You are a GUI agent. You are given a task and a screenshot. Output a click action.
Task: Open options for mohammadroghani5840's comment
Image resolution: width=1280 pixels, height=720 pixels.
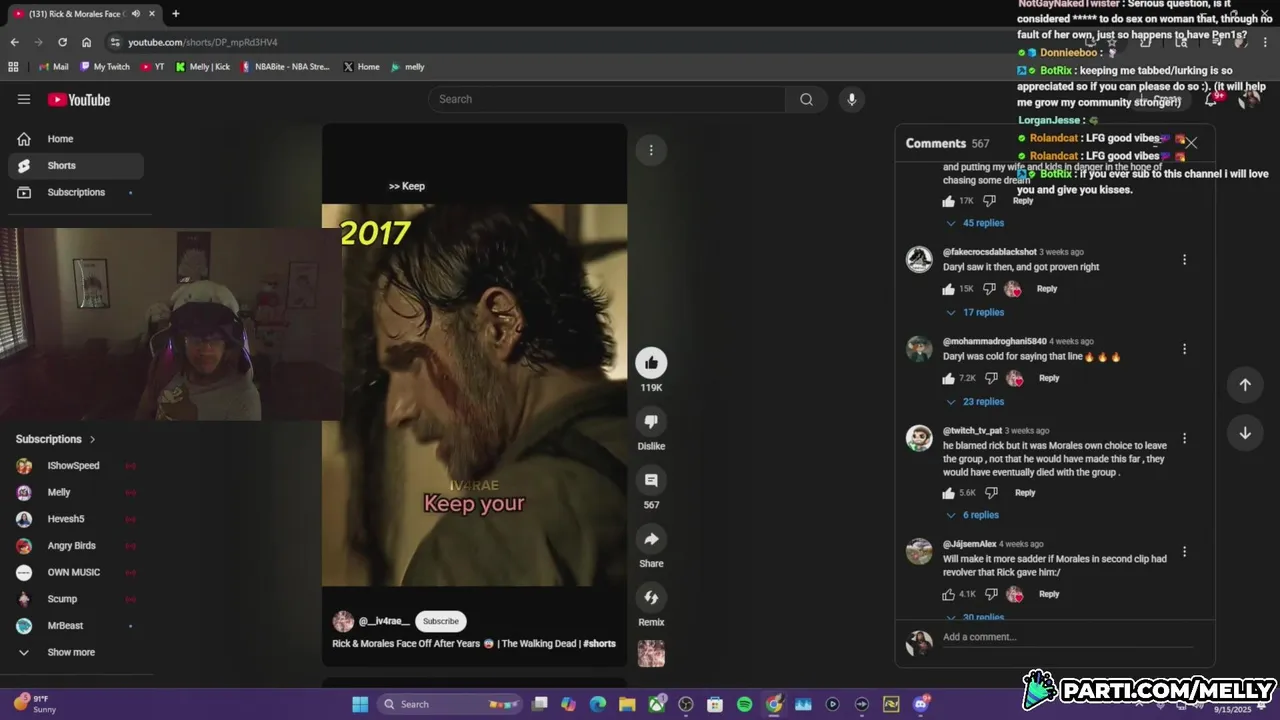pos(1184,349)
